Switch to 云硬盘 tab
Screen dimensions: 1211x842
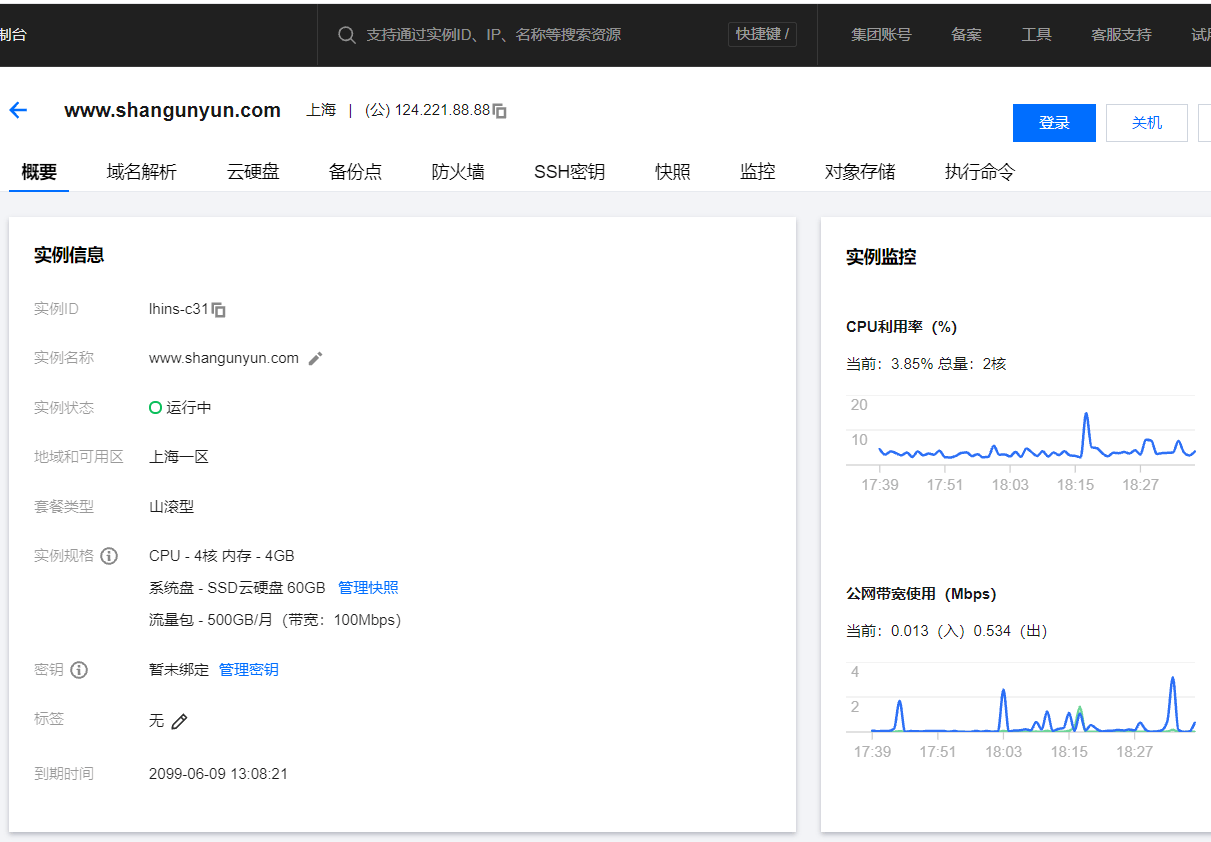click(x=253, y=172)
